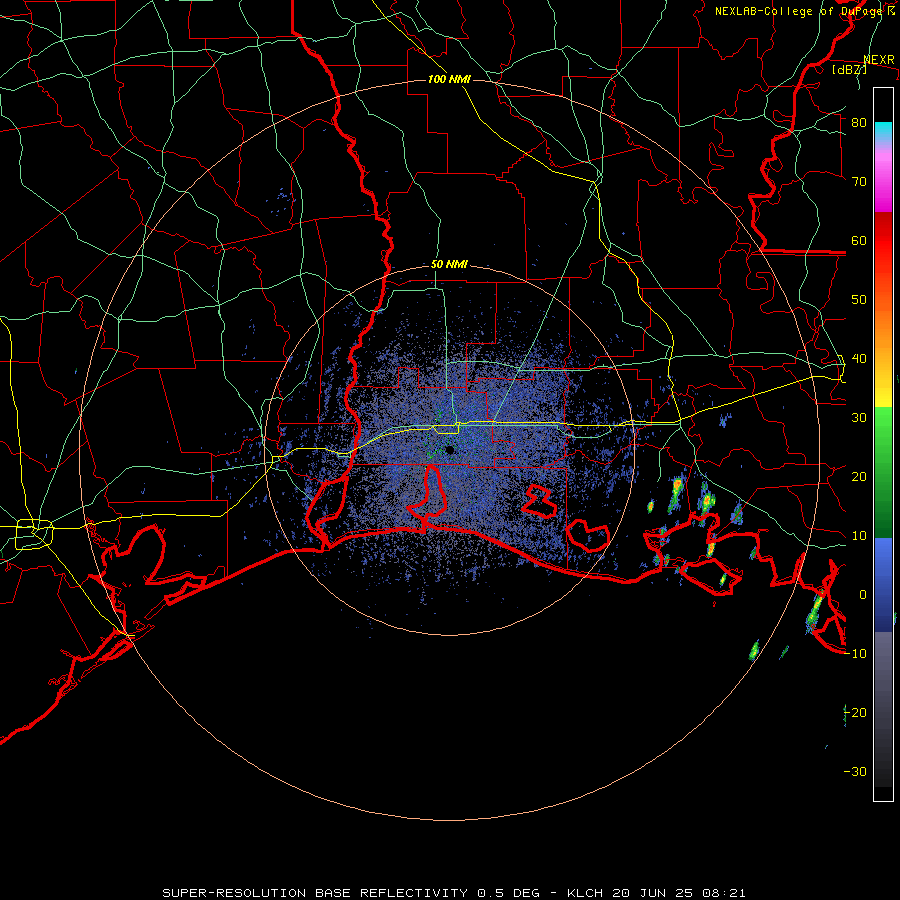Click the green segment of the reflectivity color bar
Screen dimensions: 900x900
tap(883, 472)
